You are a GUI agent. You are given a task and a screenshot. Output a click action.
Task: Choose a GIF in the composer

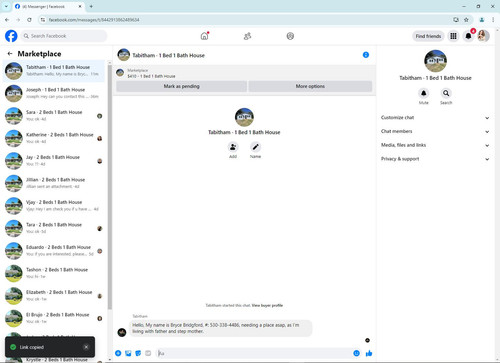[148, 353]
